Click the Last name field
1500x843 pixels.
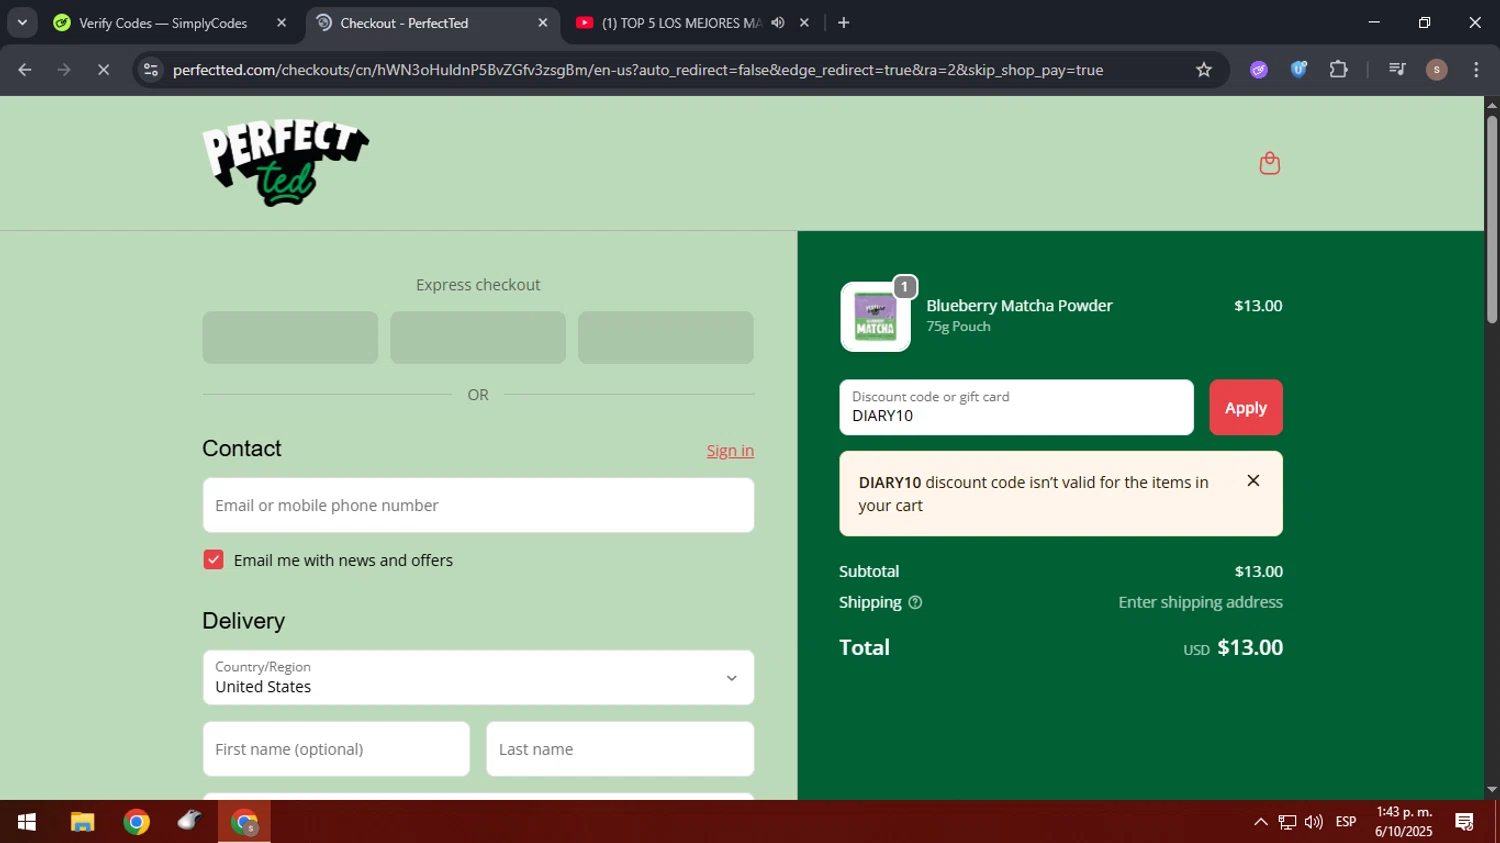(620, 749)
